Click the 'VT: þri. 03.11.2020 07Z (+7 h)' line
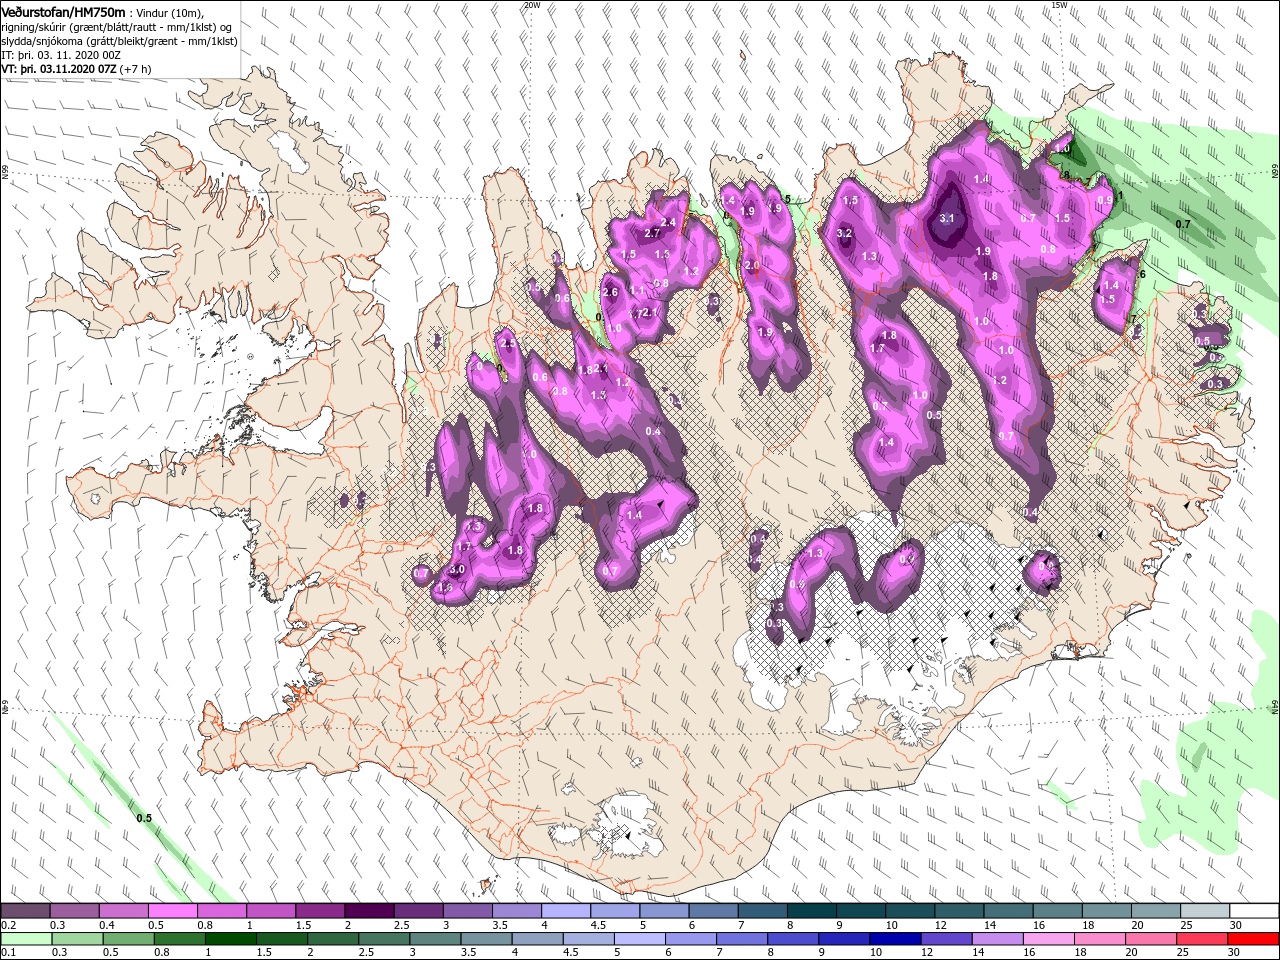The image size is (1280, 960). tap(77, 69)
